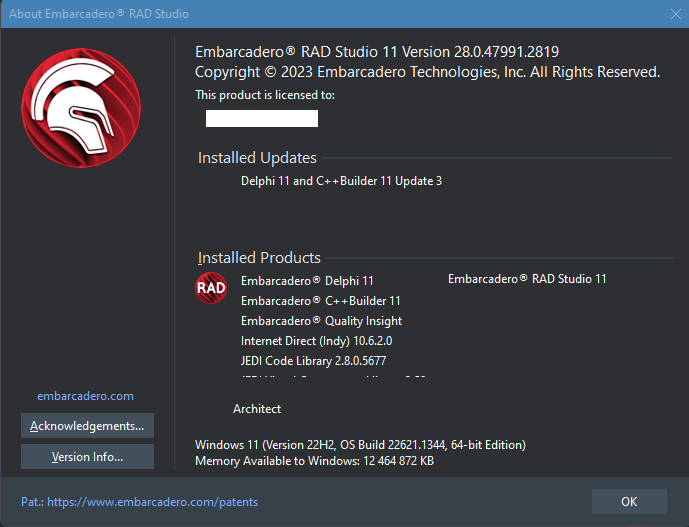The image size is (689, 527).
Task: Click the Embarcadero RAD Studio 11 product description
Action: pyautogui.click(x=527, y=279)
